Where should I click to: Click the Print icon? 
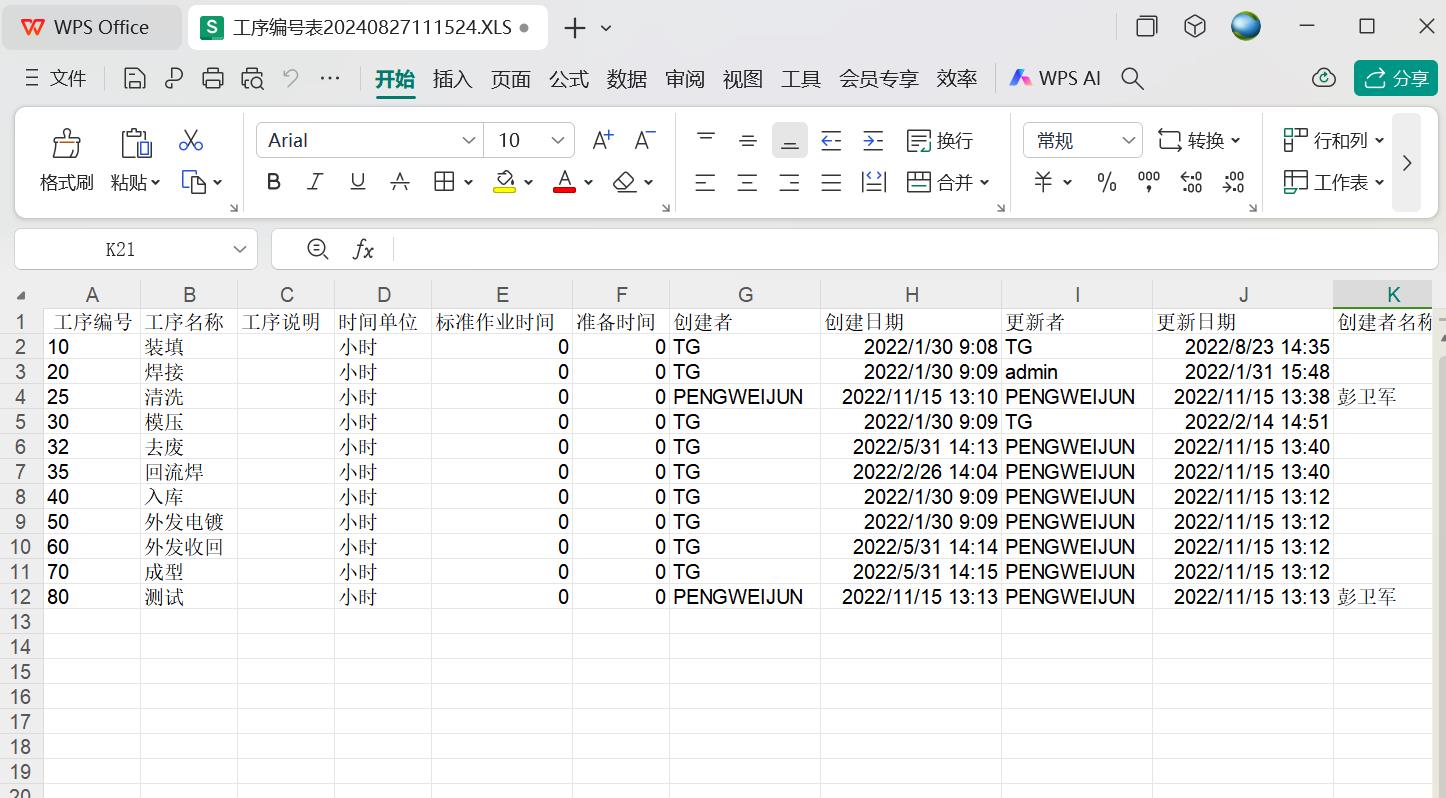(213, 78)
